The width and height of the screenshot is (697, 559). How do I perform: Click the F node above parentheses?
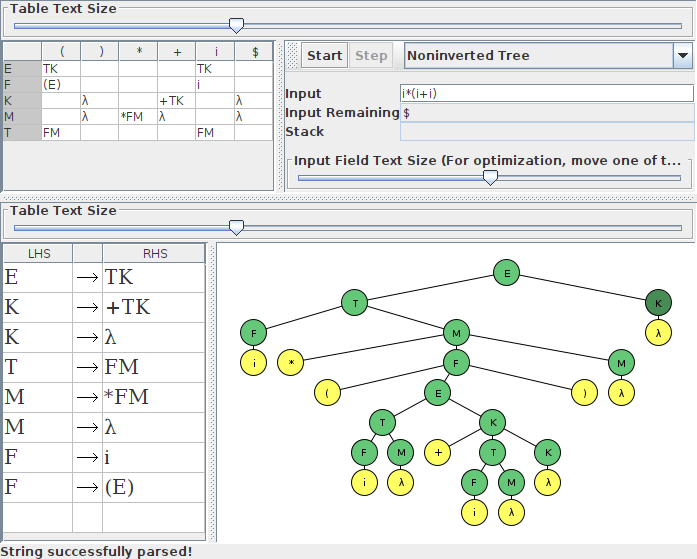tap(456, 363)
